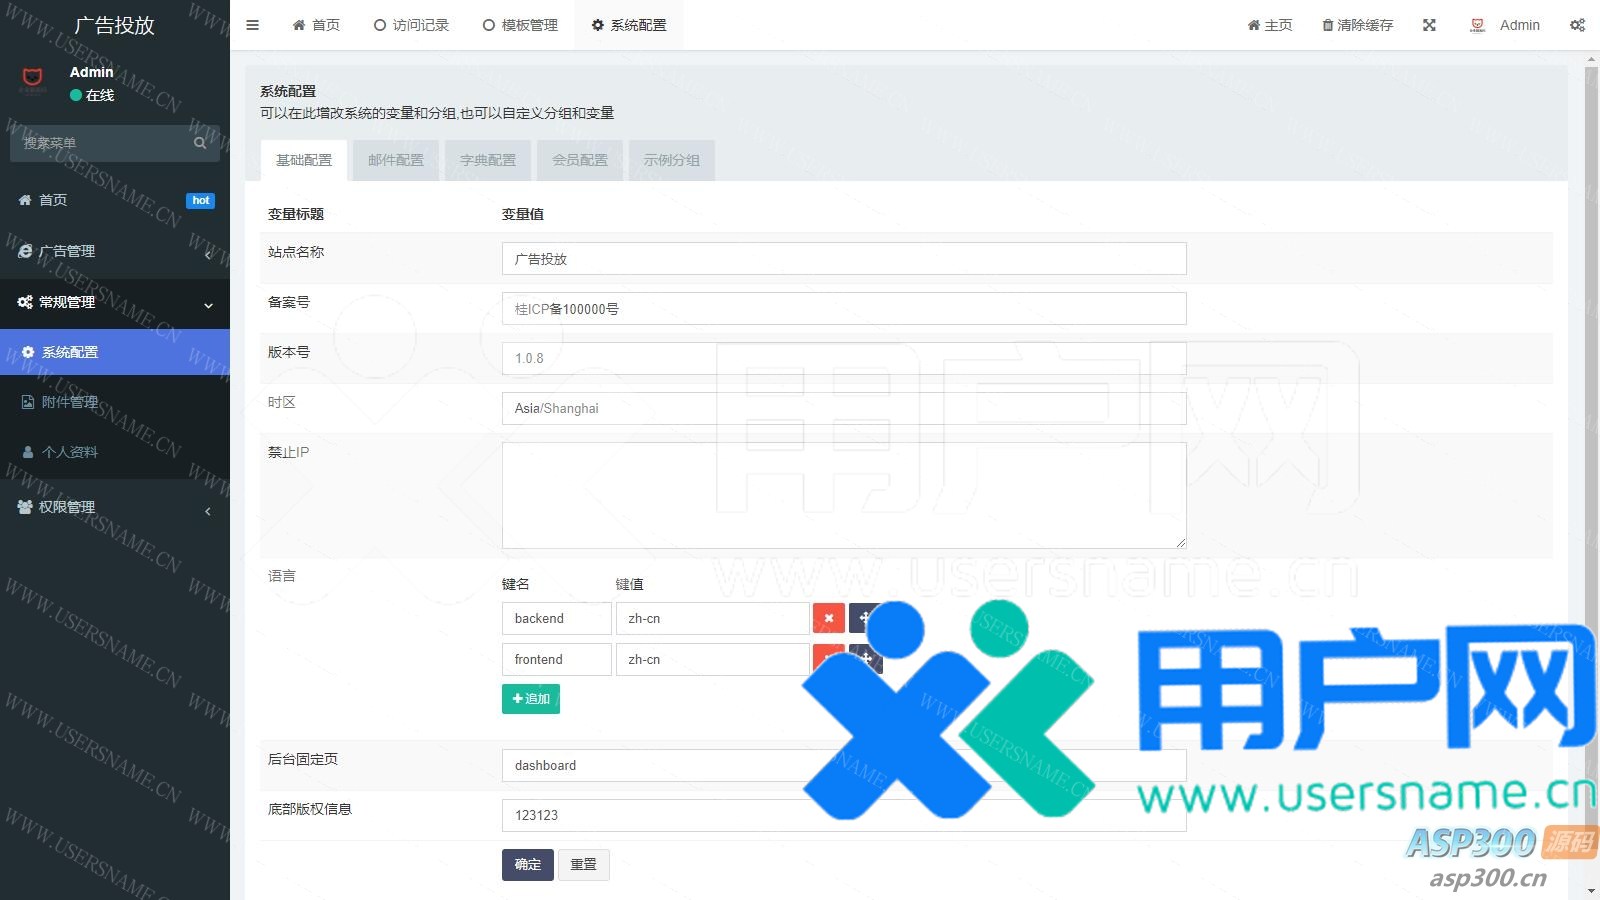
Task: Switch to the 示例分组 tab
Action: tap(672, 160)
